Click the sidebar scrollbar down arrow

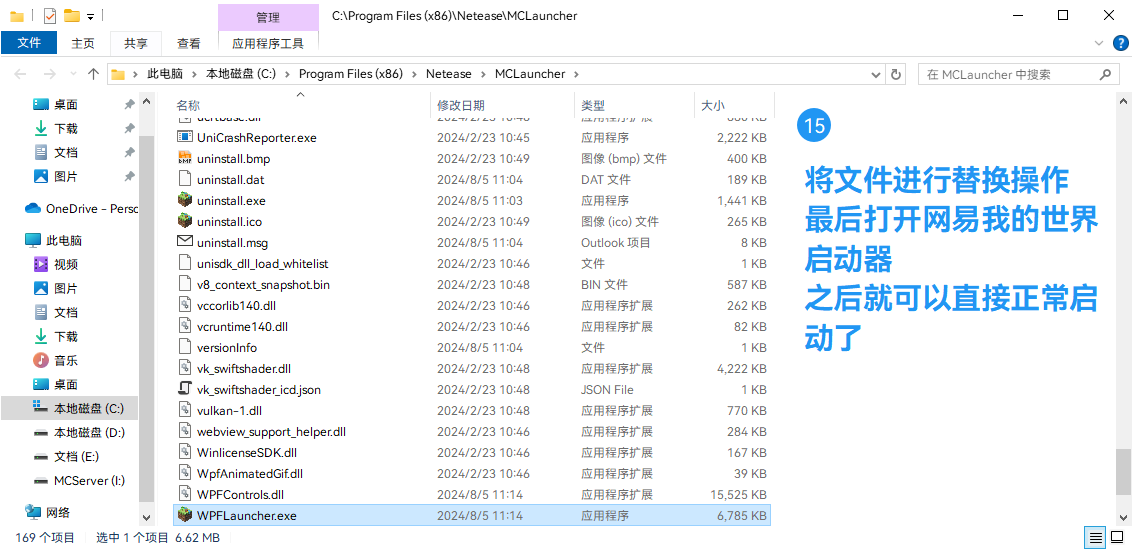click(x=147, y=517)
